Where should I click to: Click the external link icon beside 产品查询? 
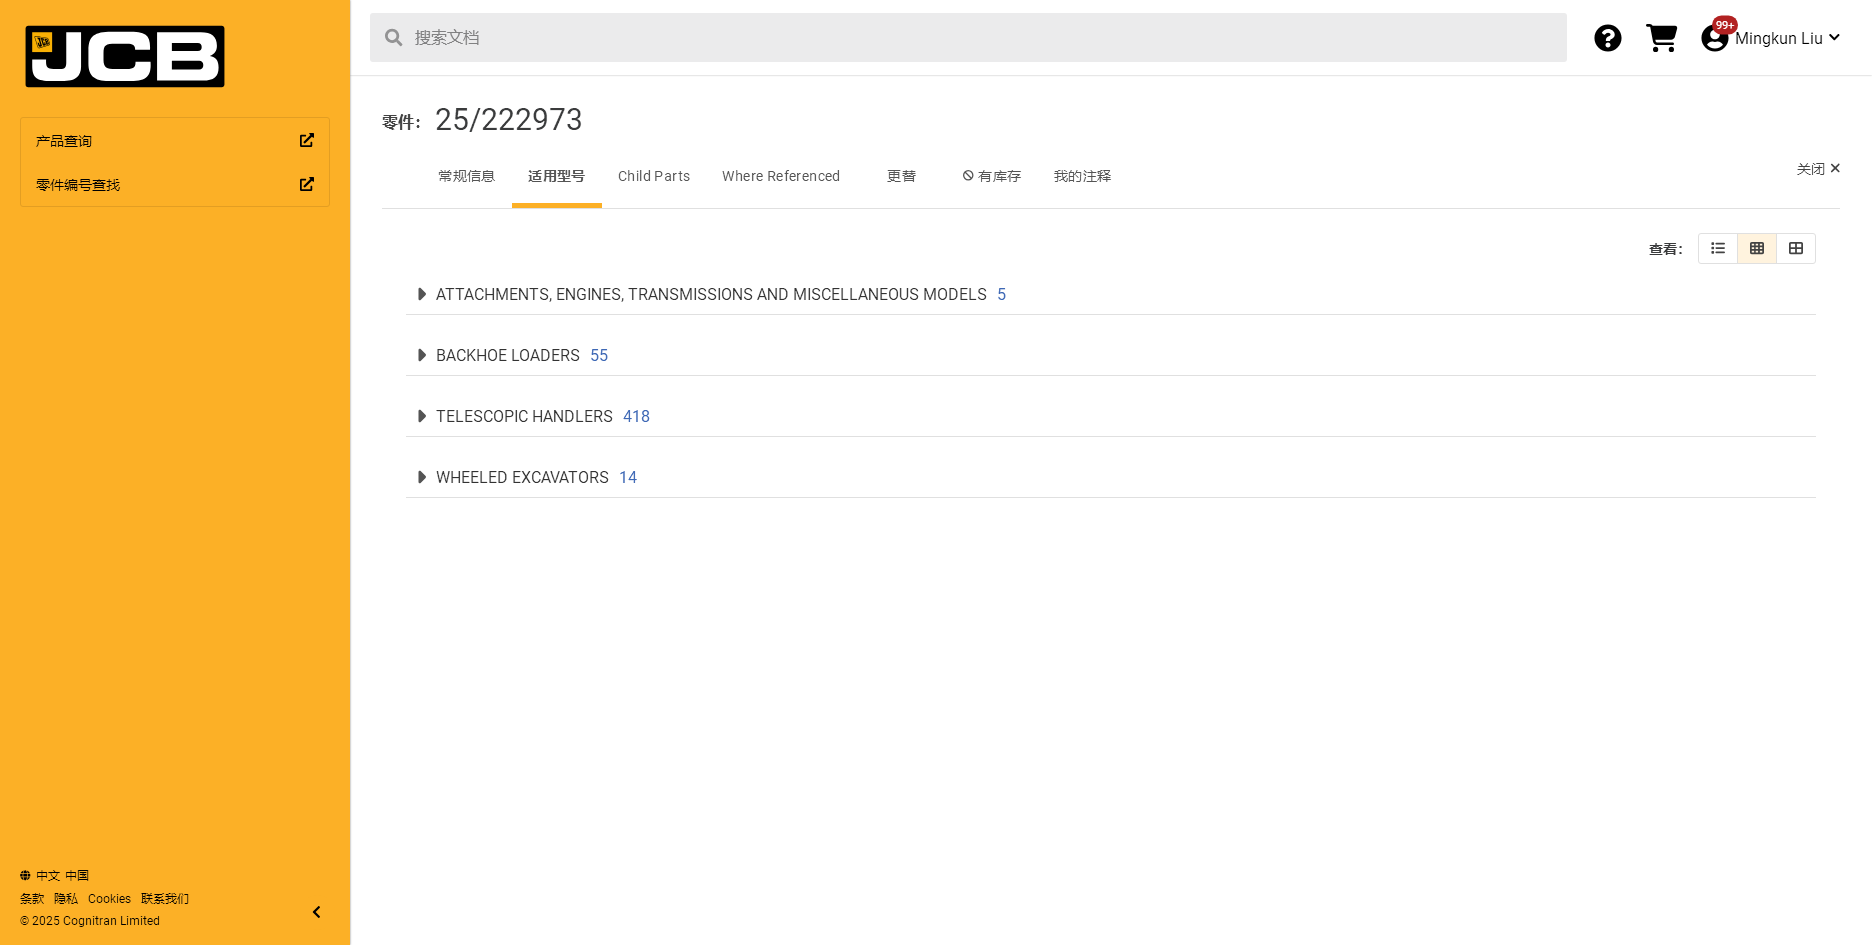(307, 141)
